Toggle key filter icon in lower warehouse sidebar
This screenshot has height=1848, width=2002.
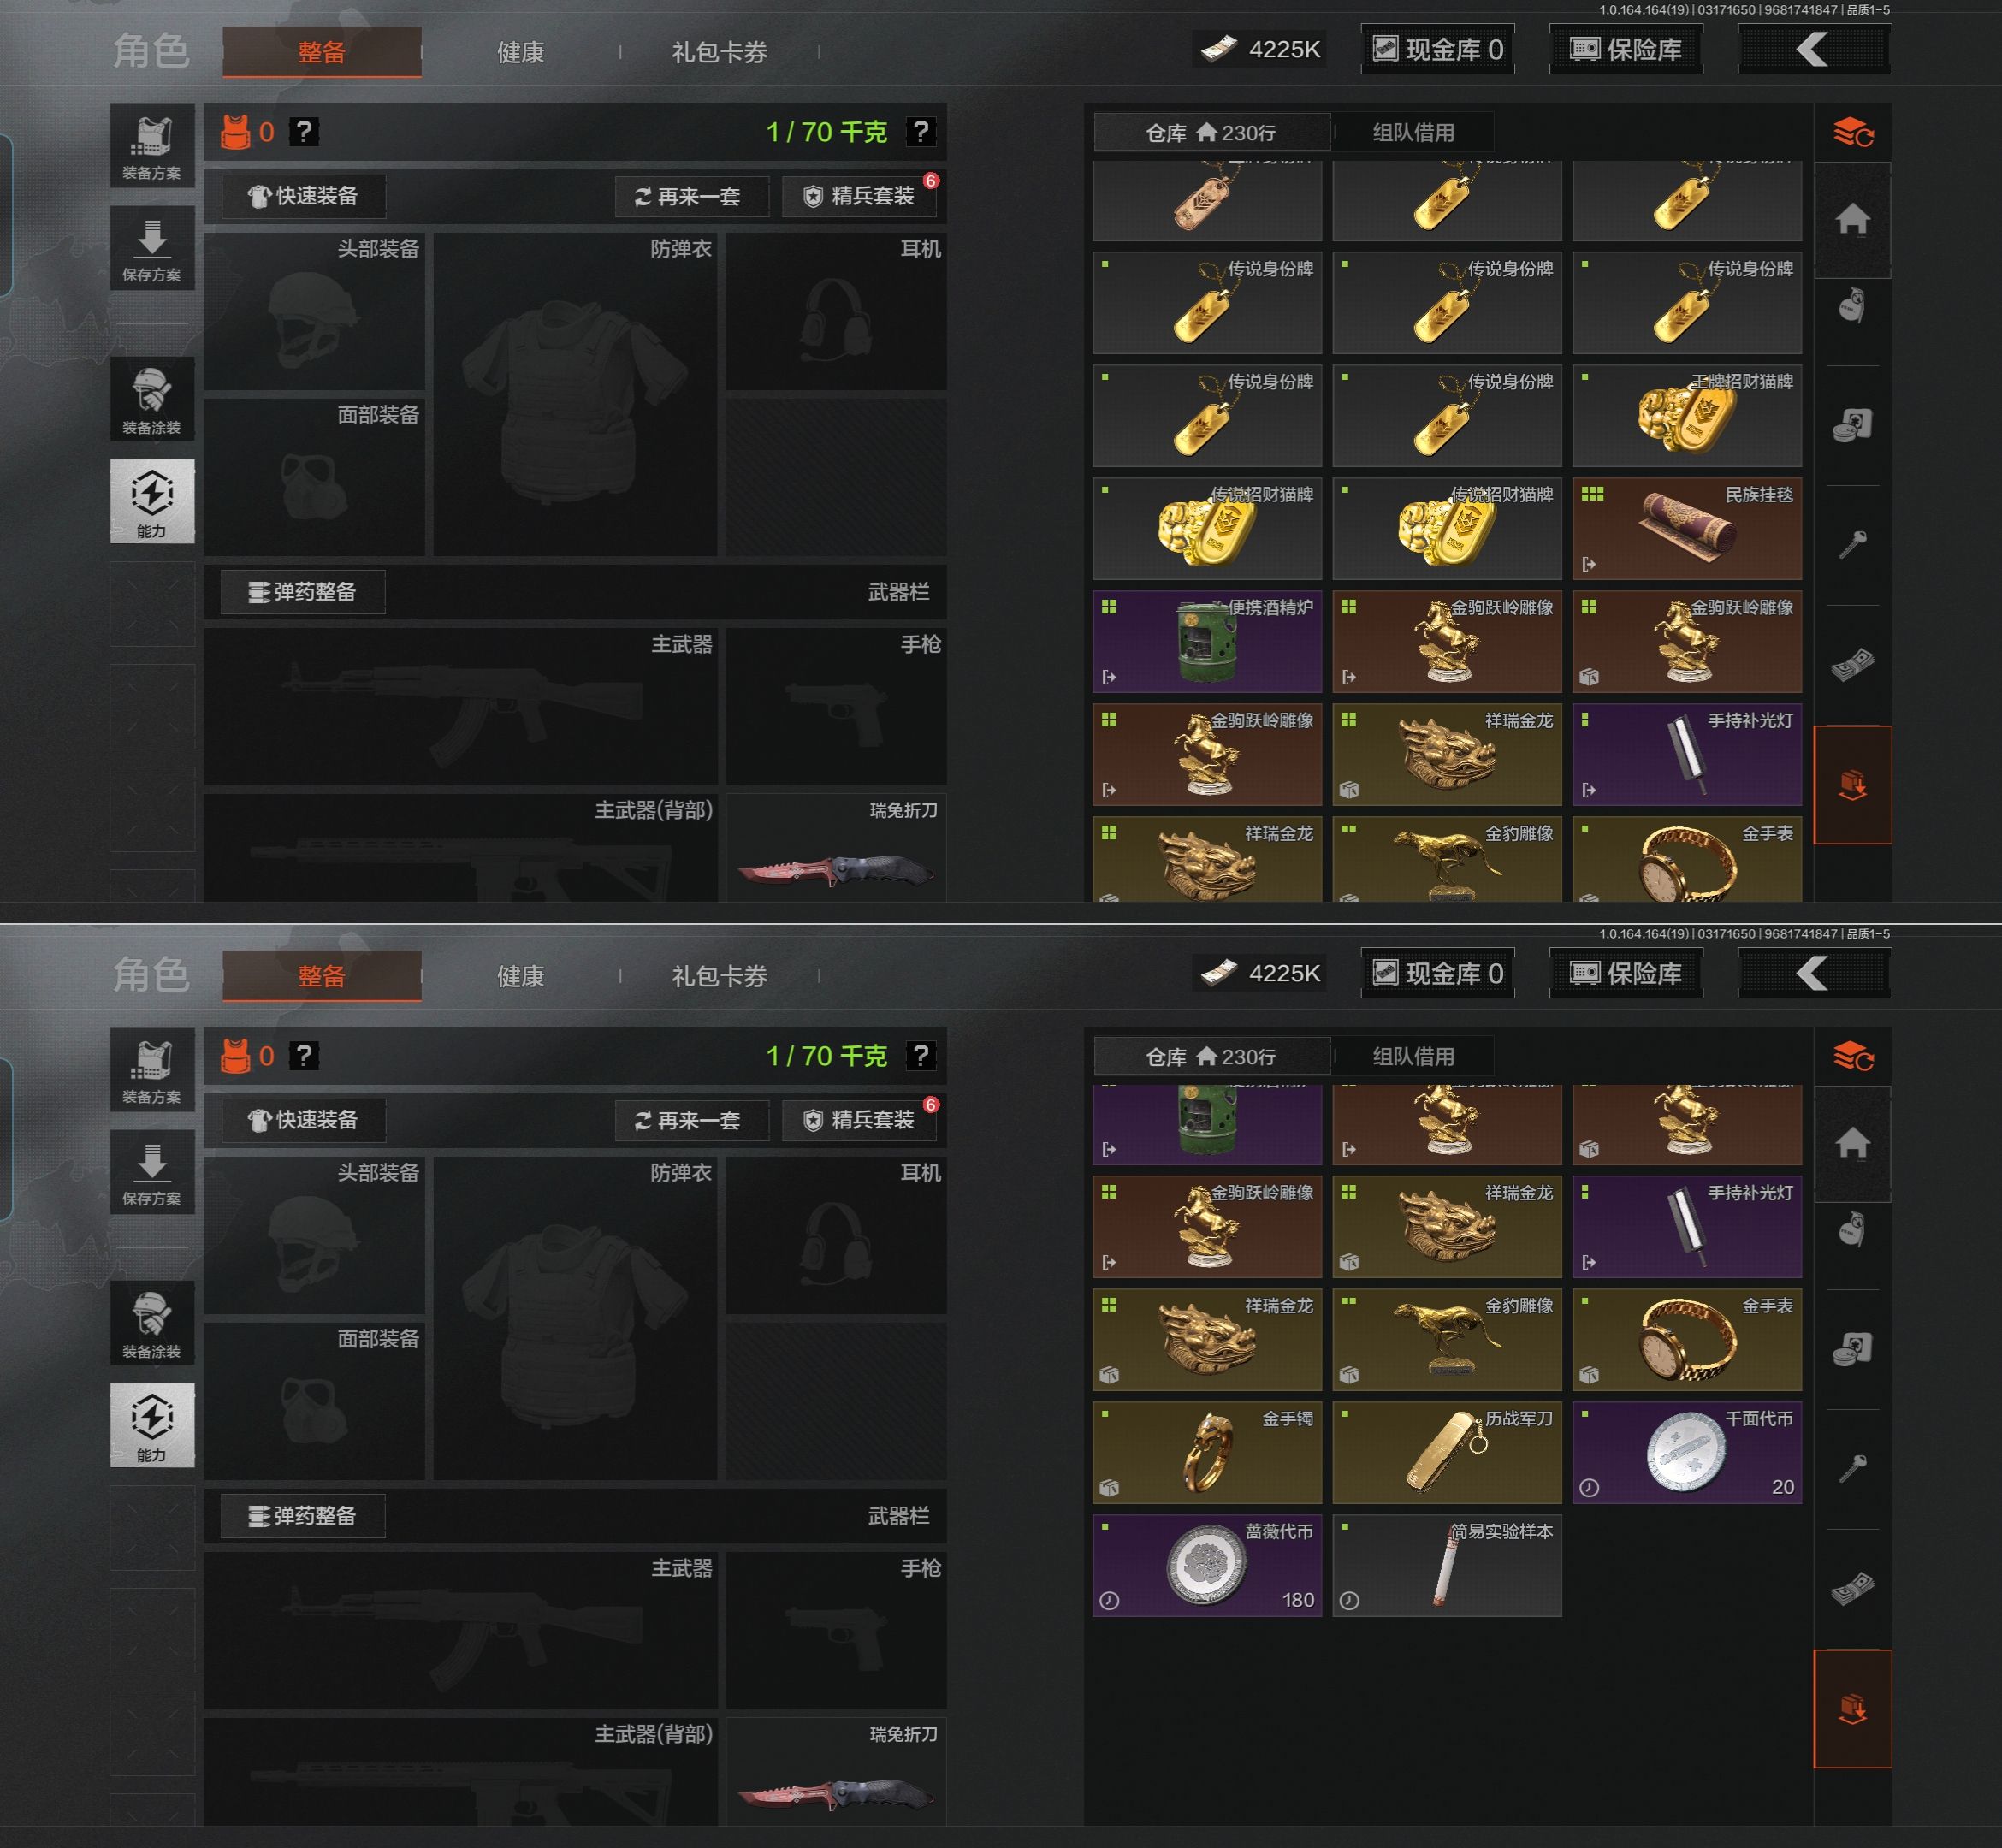pyautogui.click(x=1852, y=1469)
